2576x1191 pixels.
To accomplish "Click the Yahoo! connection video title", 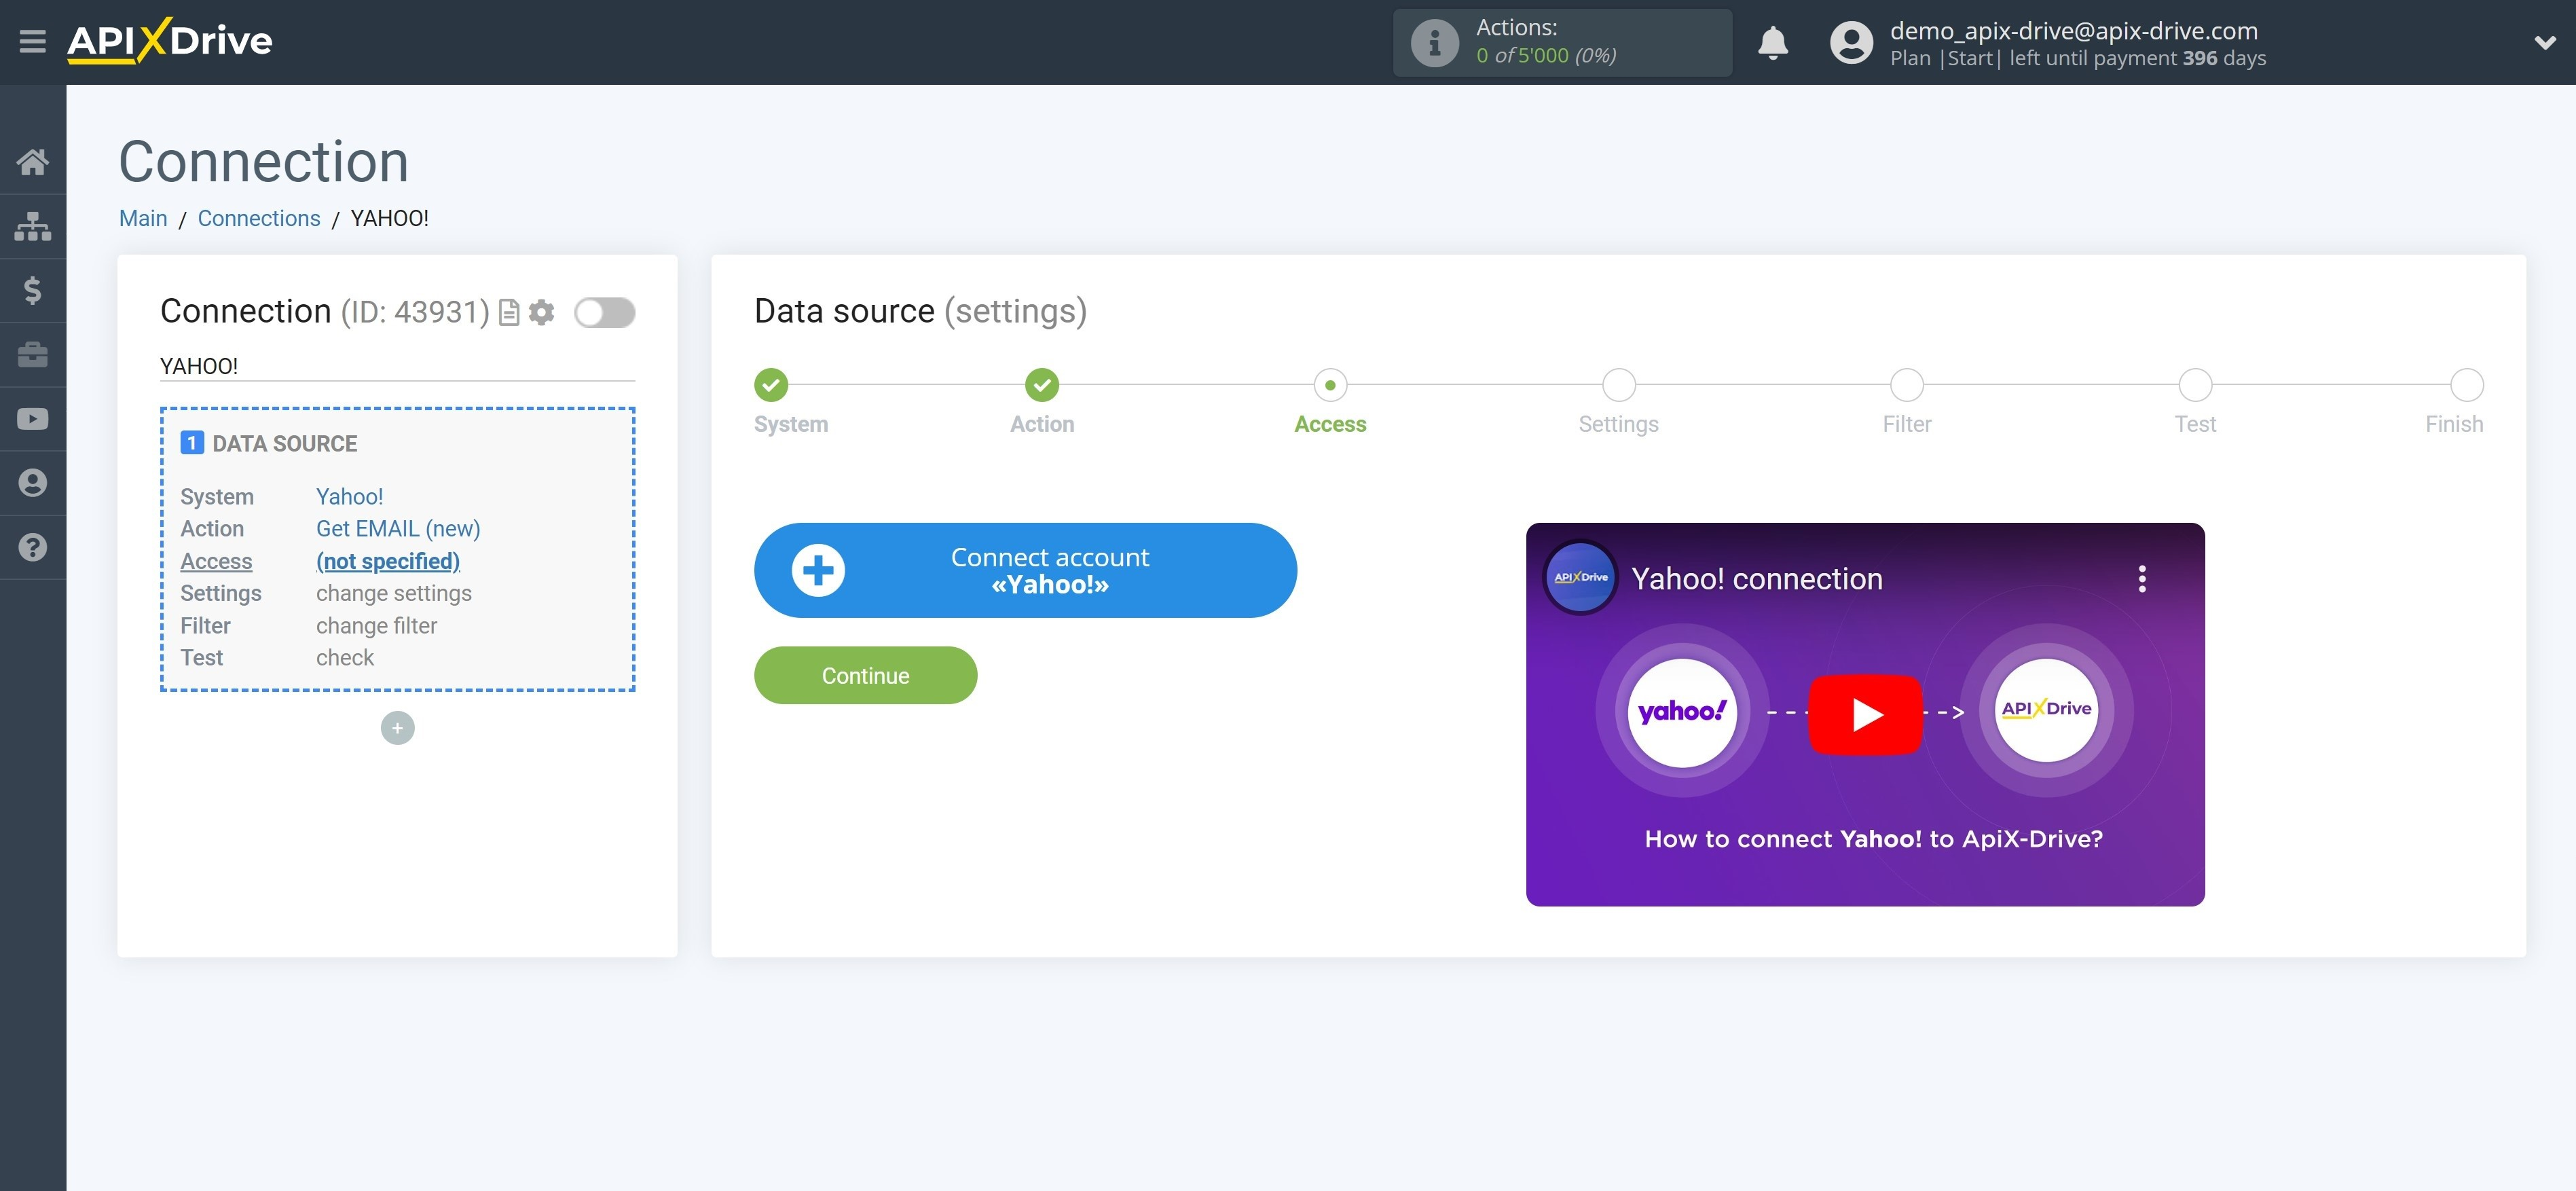I will click(x=1756, y=579).
